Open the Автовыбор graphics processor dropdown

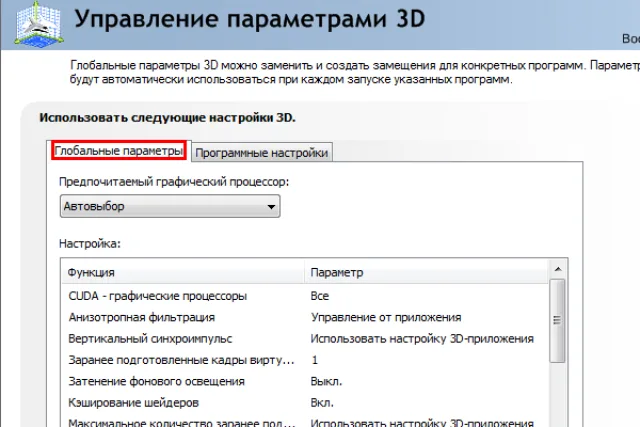[x=170, y=206]
